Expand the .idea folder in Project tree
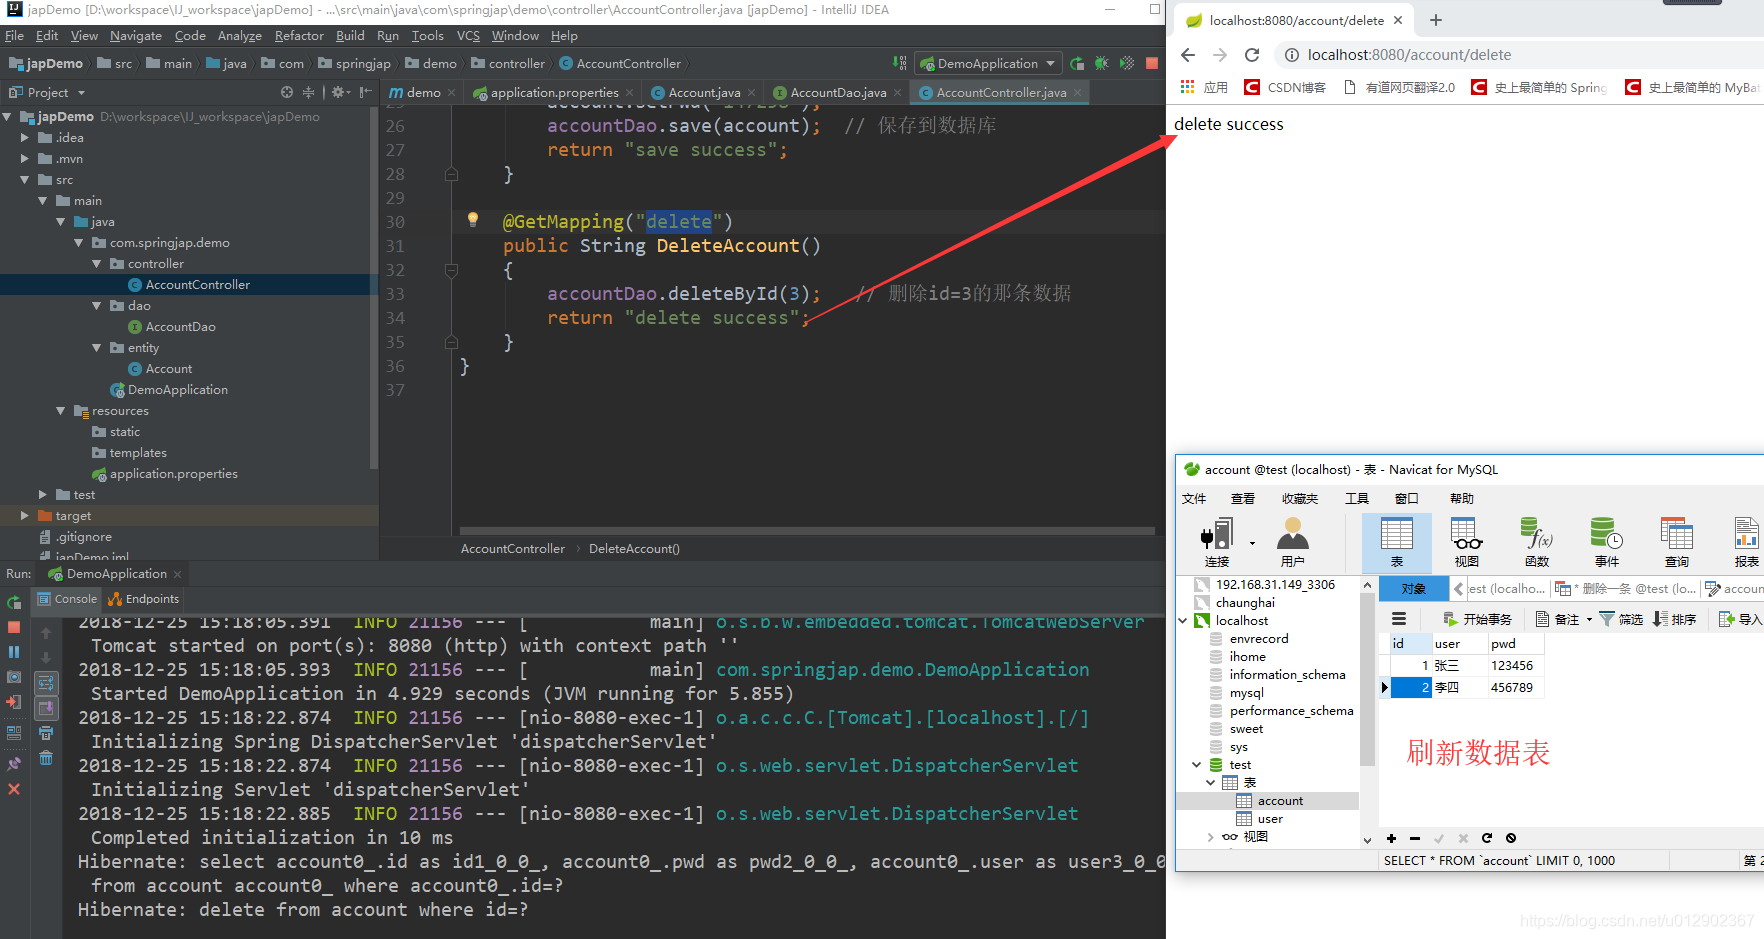This screenshot has height=939, width=1764. coord(25,138)
